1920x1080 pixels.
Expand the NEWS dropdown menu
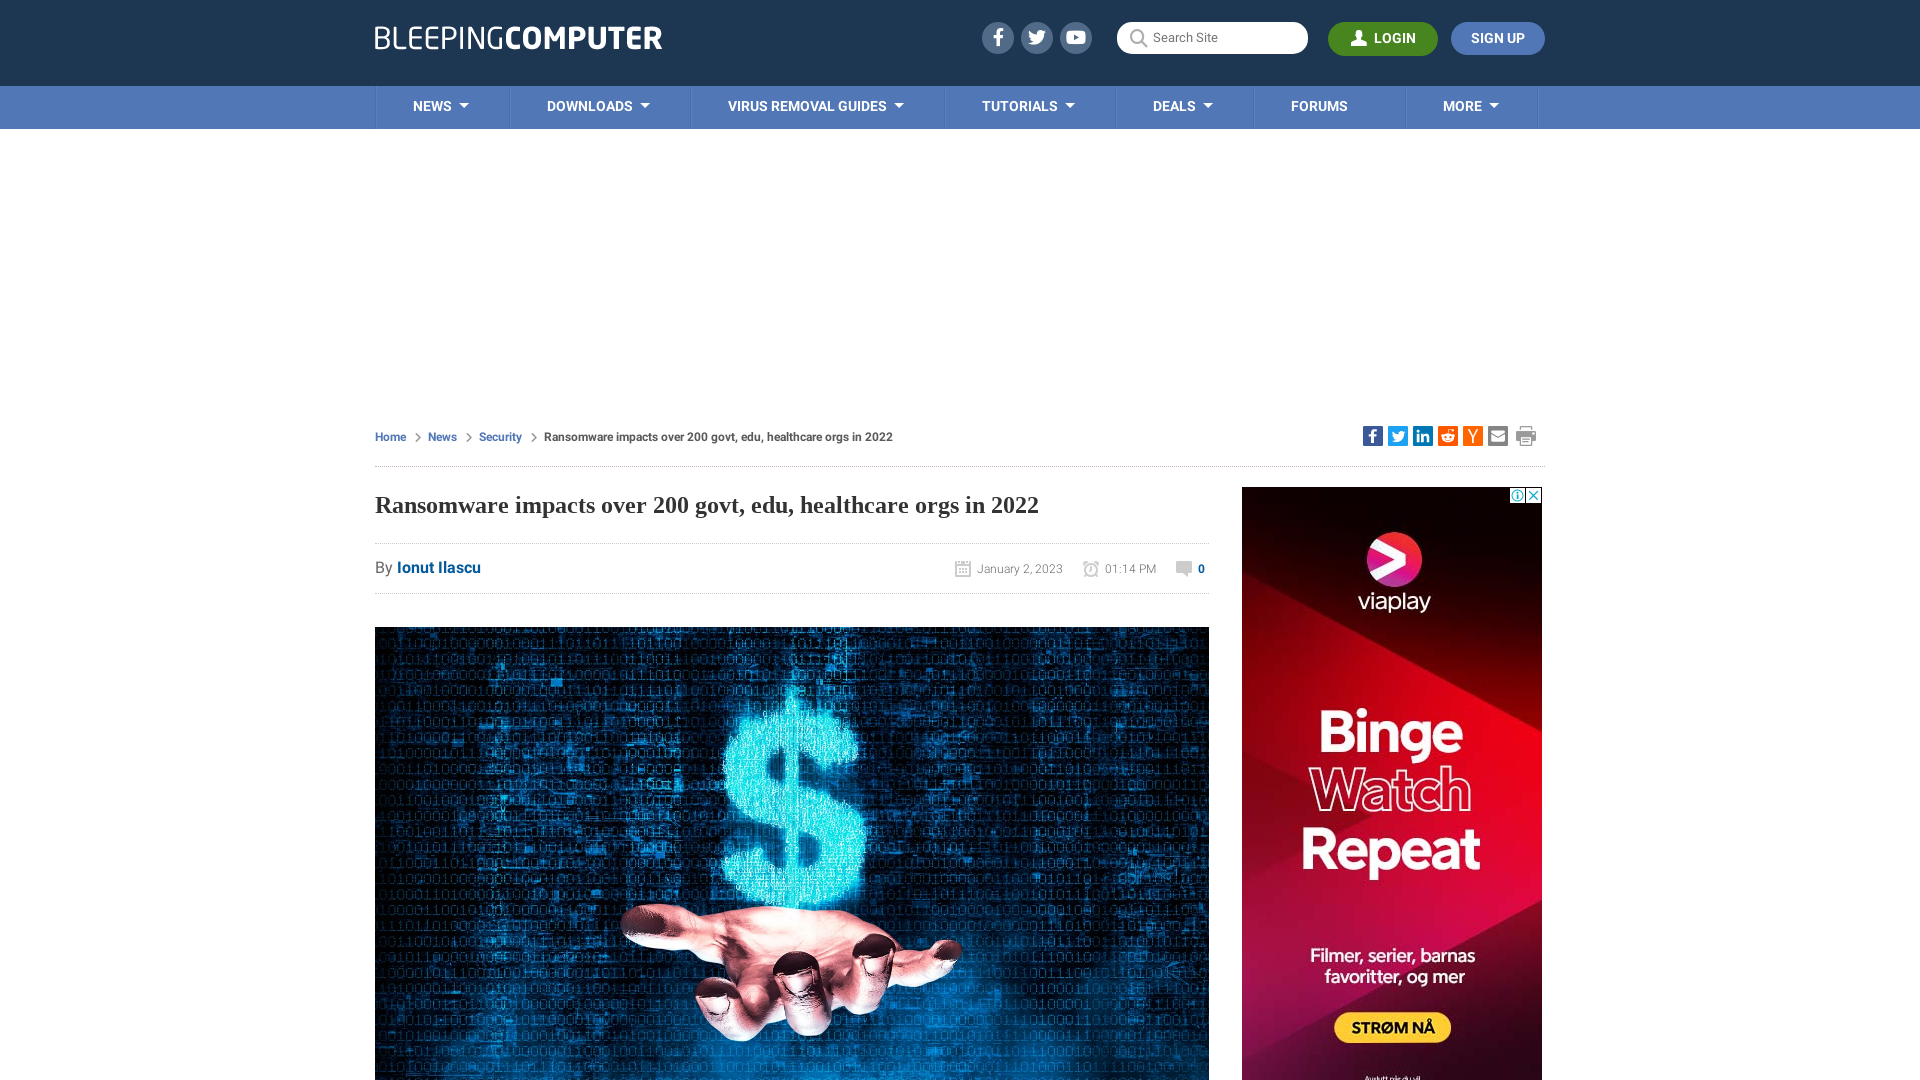pyautogui.click(x=440, y=105)
